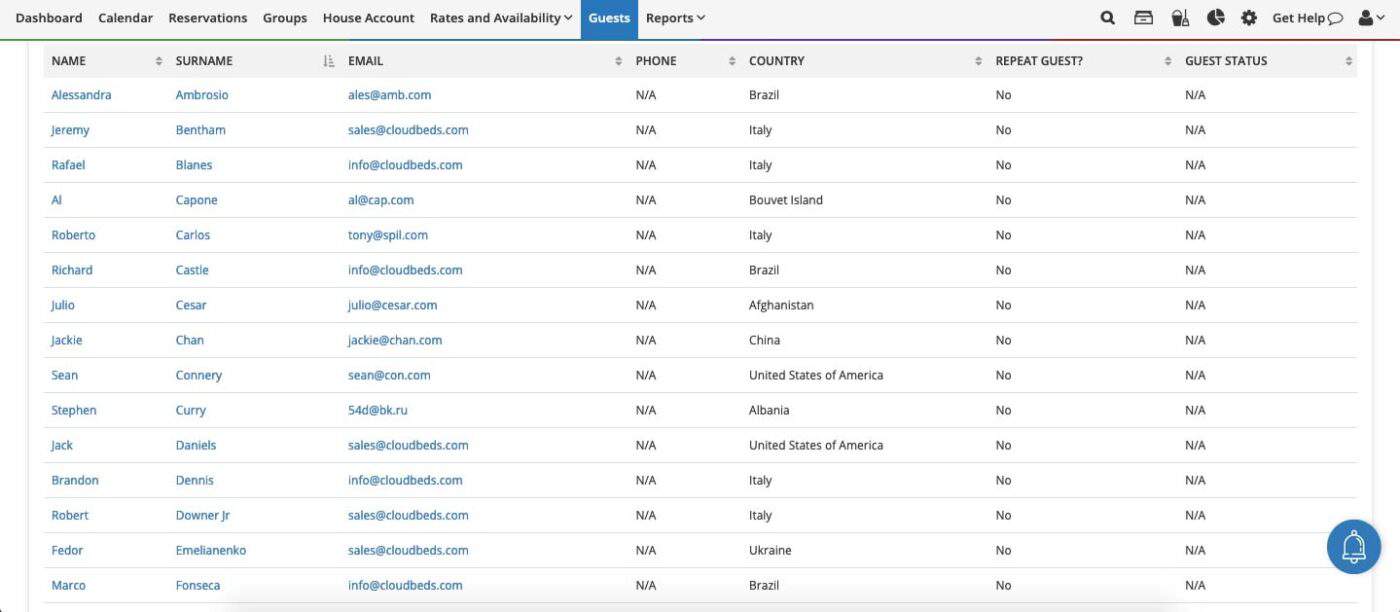The height and width of the screenshot is (612, 1400).
Task: Toggle sorting on the NAME column
Action: coord(160,61)
